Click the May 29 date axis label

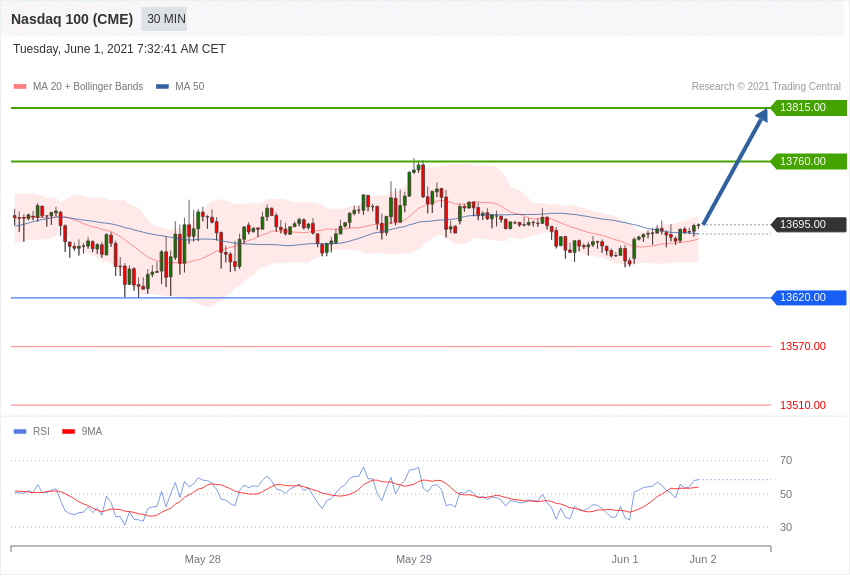pos(414,559)
